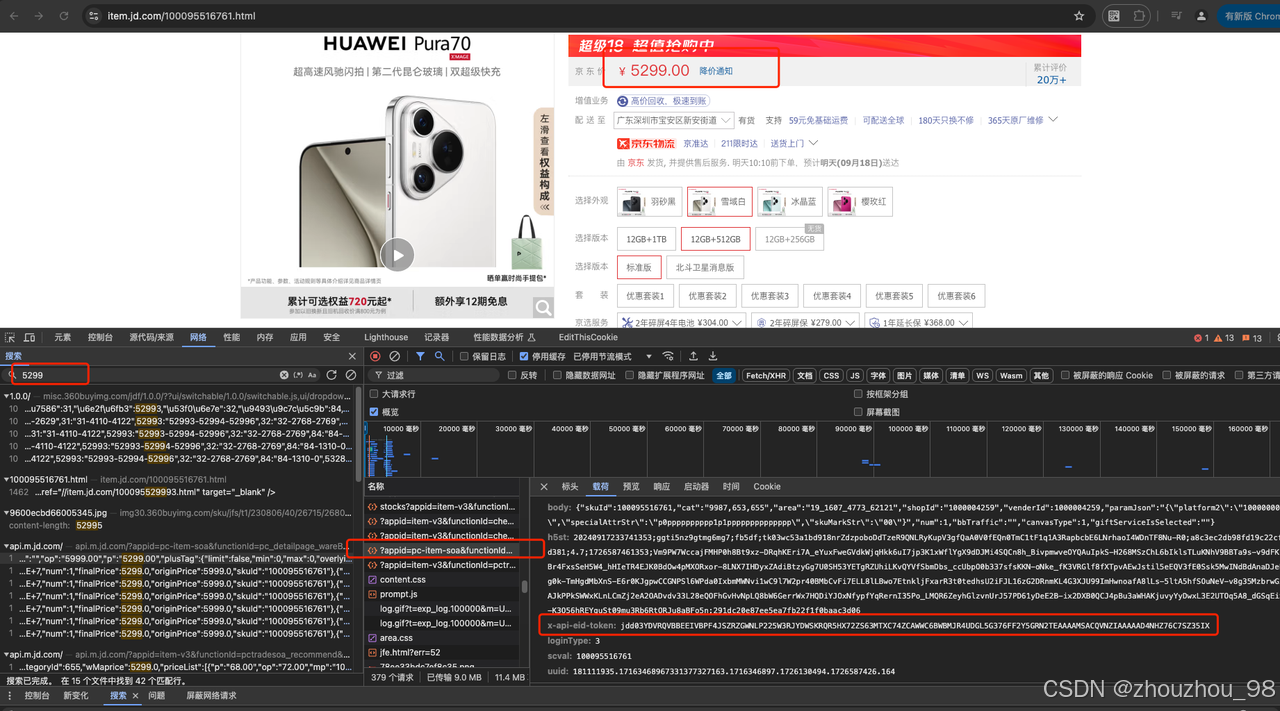Toggle the network filter funnel icon

click(420, 356)
